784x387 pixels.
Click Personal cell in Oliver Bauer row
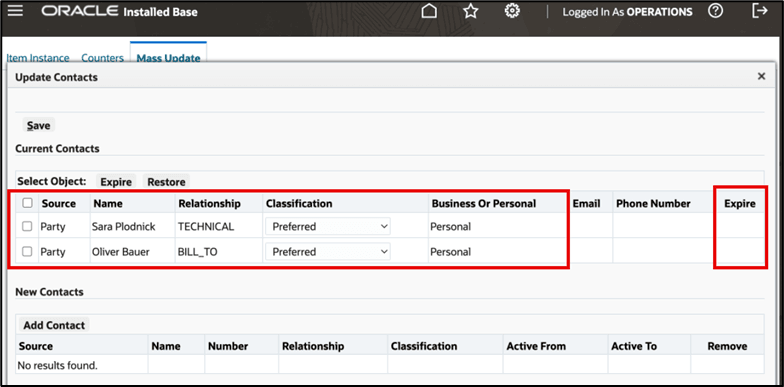point(450,252)
